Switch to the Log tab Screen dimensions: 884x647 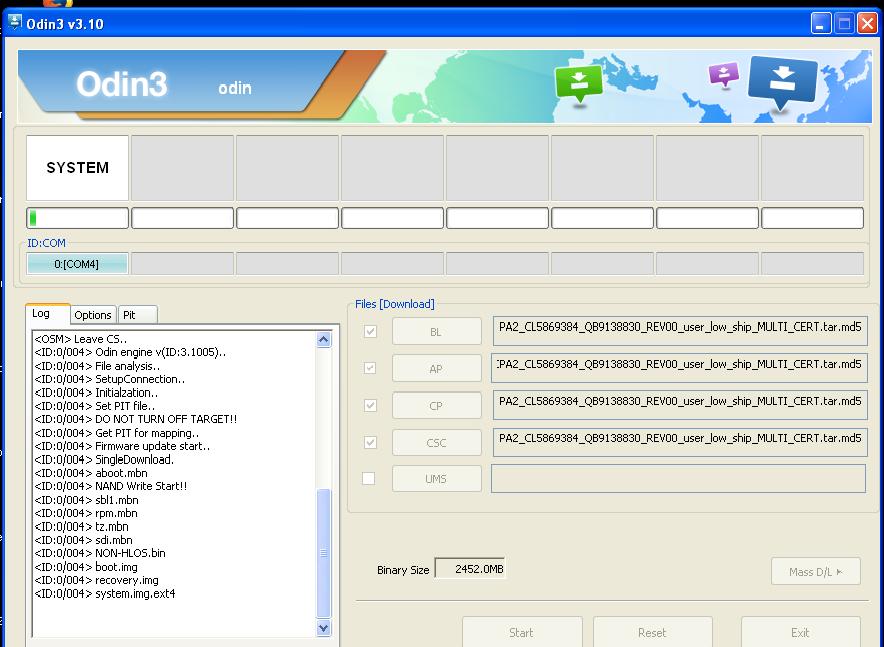[48, 313]
